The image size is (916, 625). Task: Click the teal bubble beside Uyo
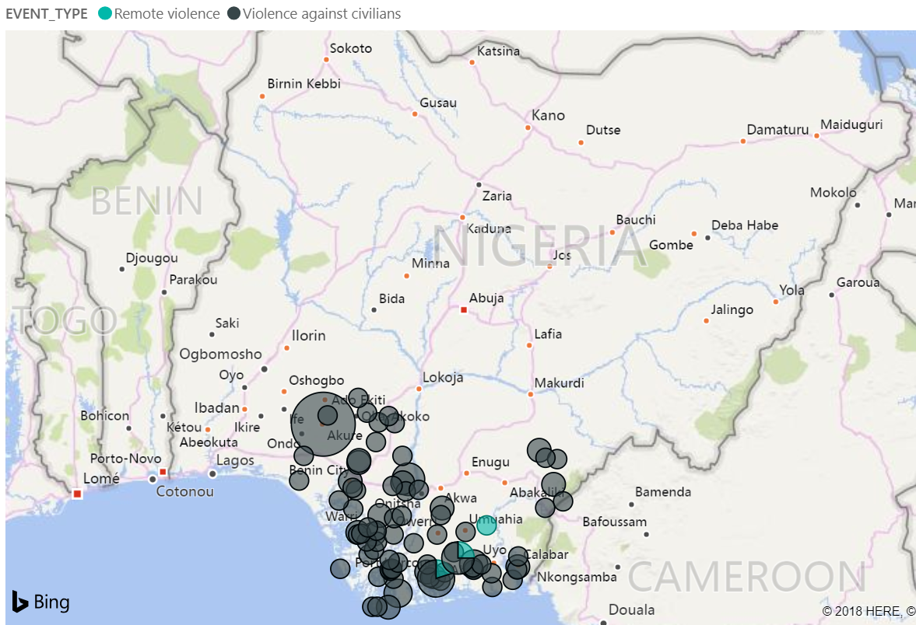tap(464, 552)
